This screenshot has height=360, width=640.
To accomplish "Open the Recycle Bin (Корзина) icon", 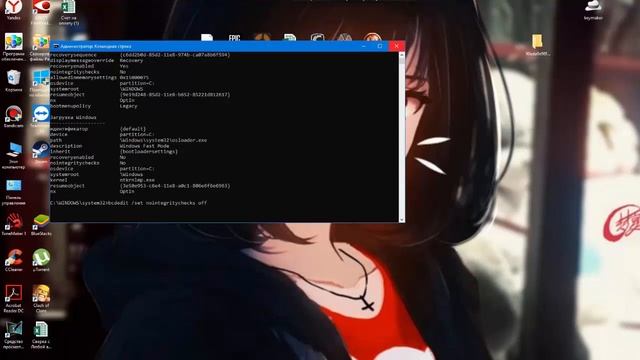I will (13, 80).
